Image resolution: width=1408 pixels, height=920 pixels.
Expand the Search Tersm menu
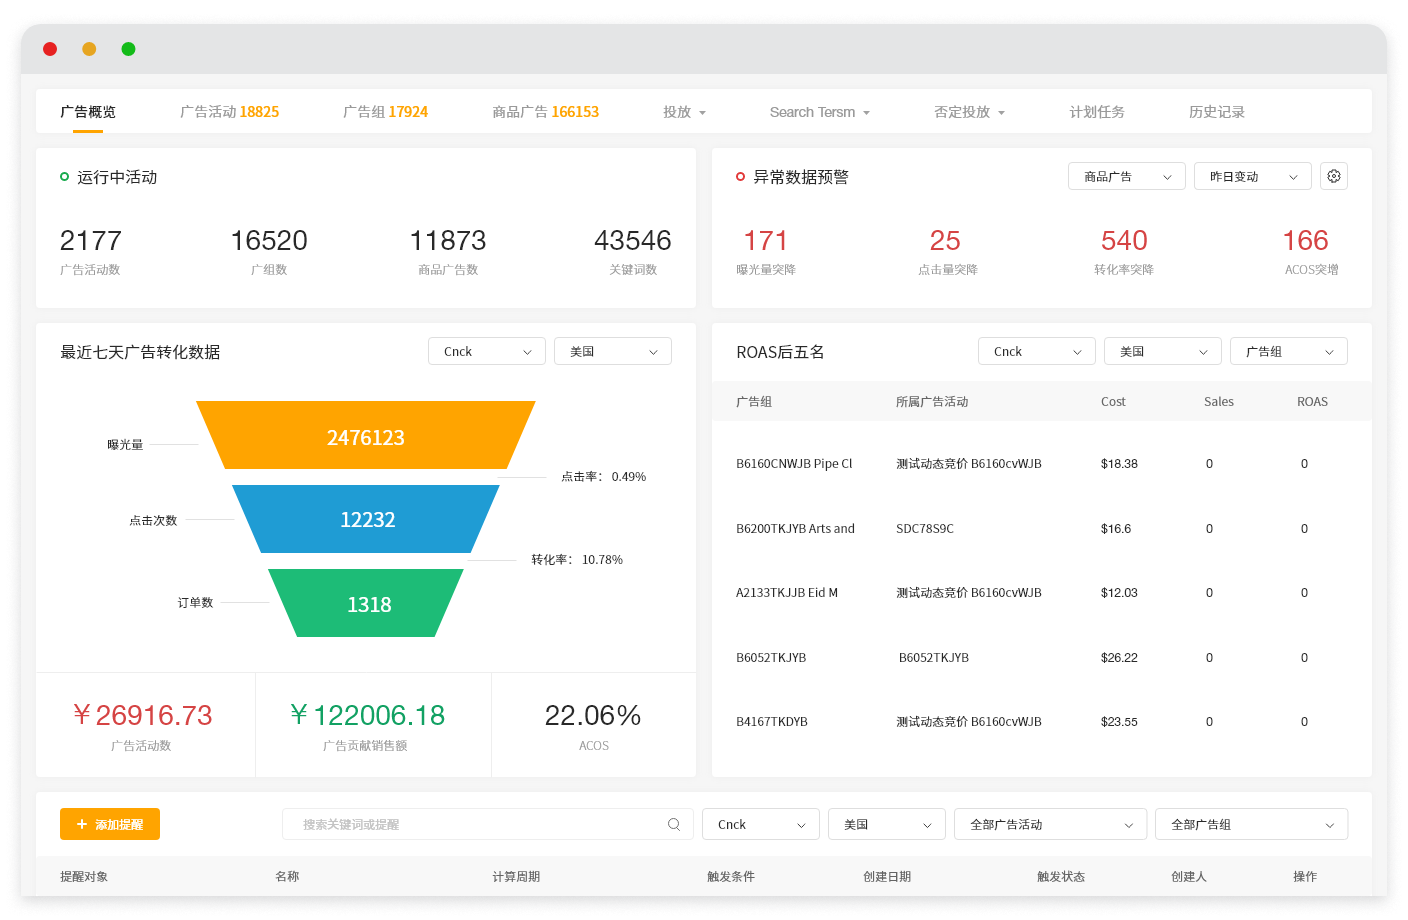[x=820, y=112]
